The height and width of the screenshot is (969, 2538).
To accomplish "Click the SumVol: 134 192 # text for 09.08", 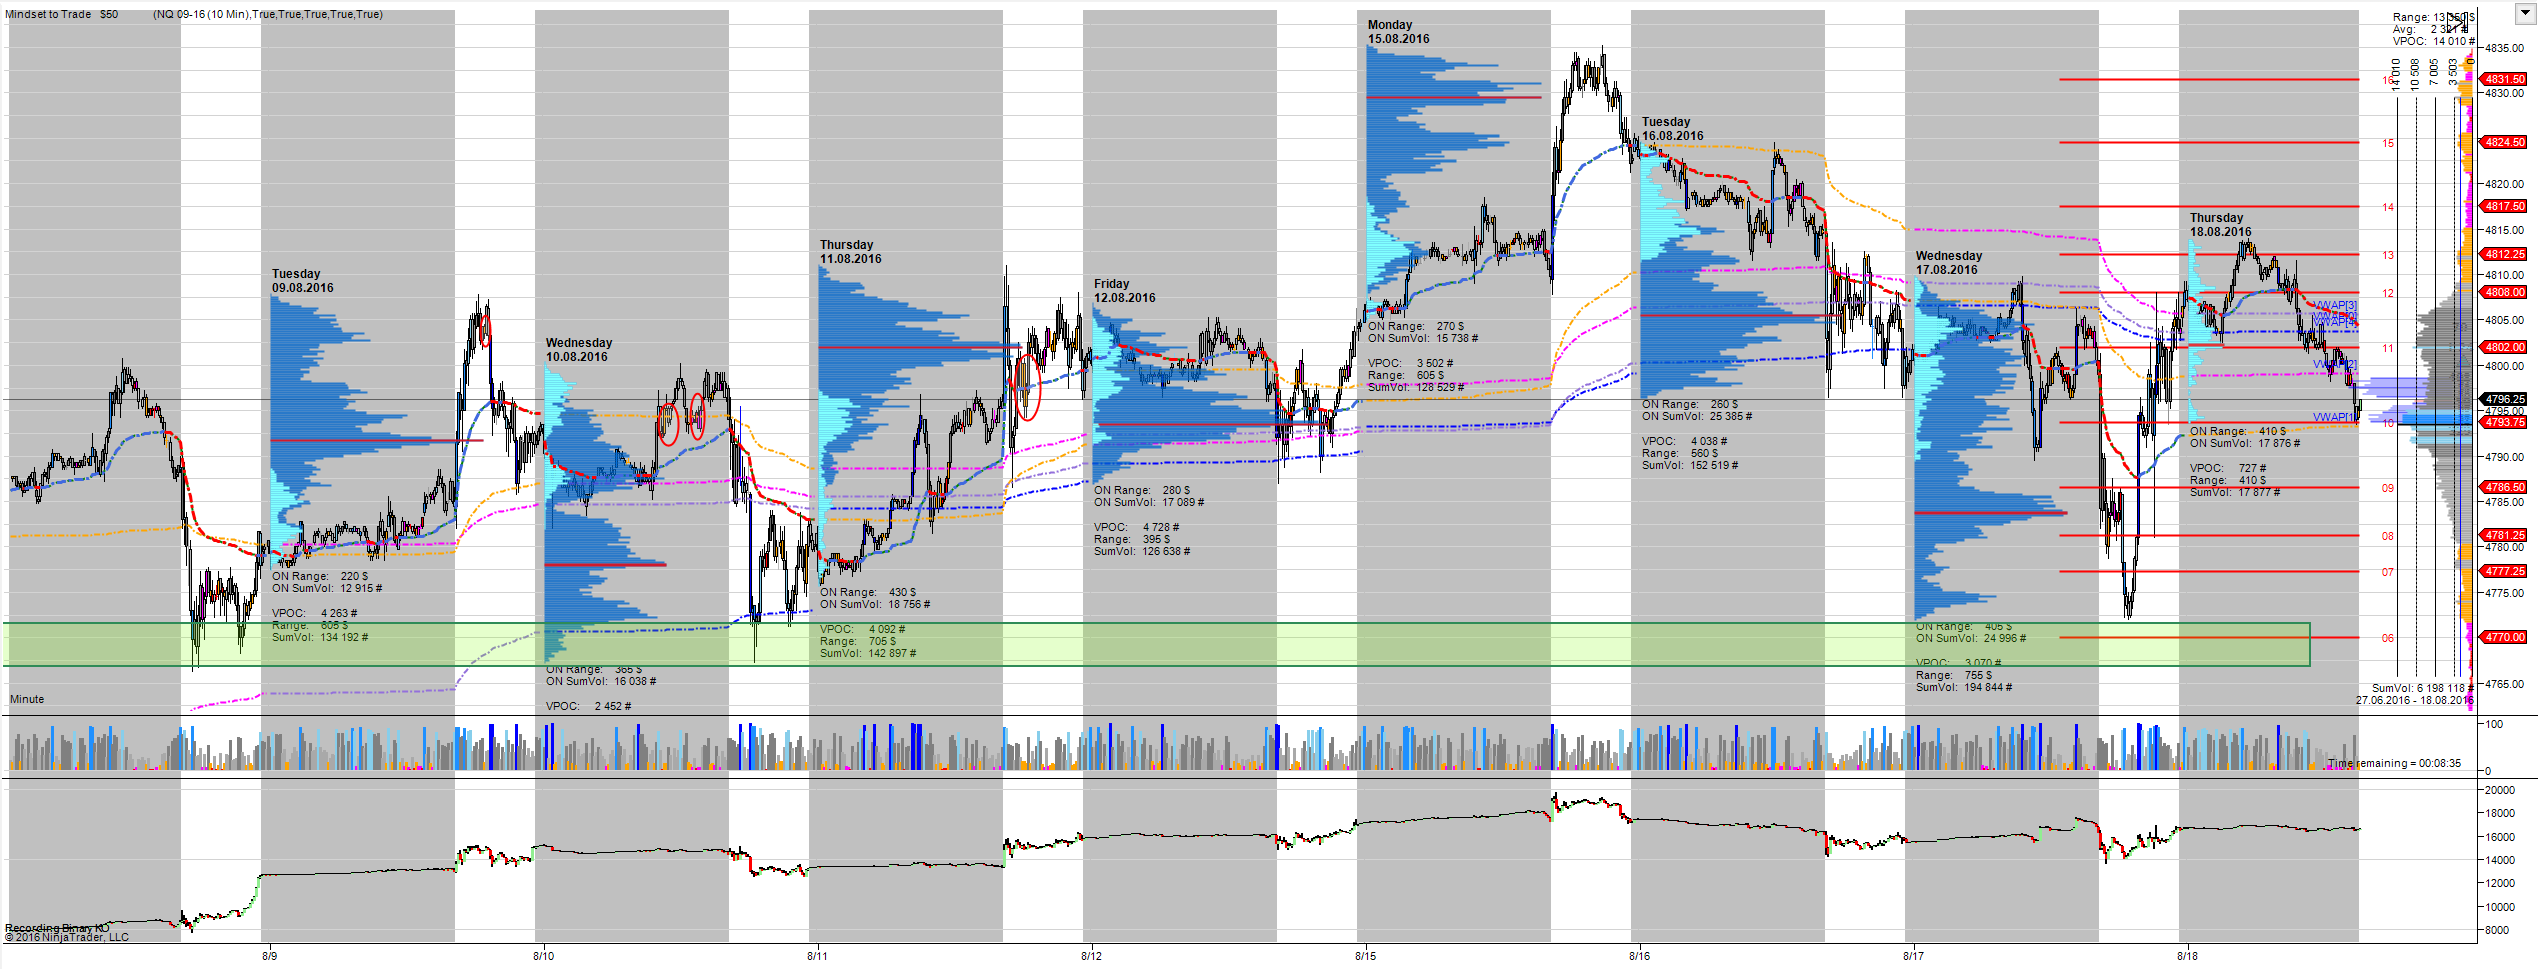I will click(320, 637).
